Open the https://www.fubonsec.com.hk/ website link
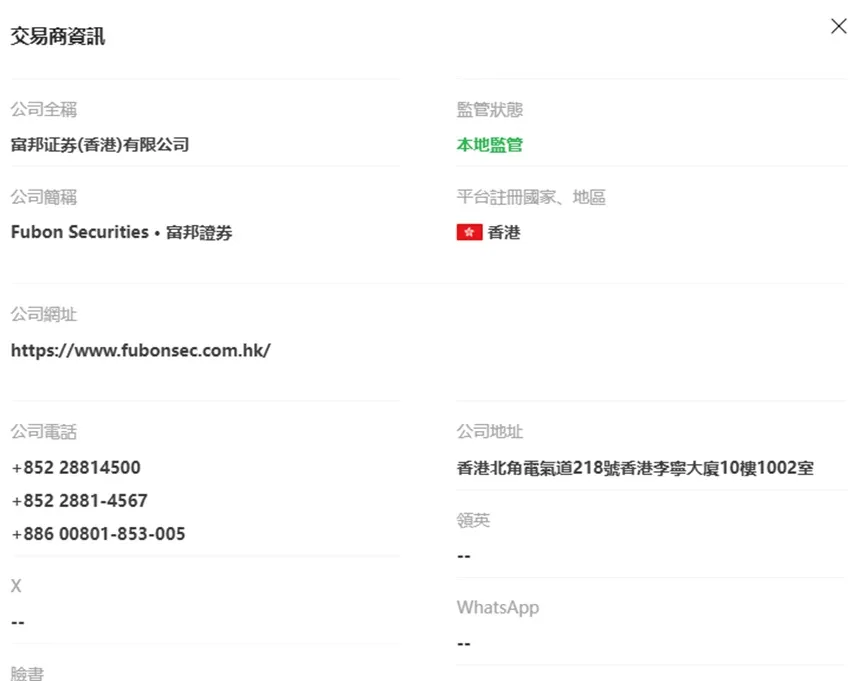865x681 pixels. [x=141, y=350]
